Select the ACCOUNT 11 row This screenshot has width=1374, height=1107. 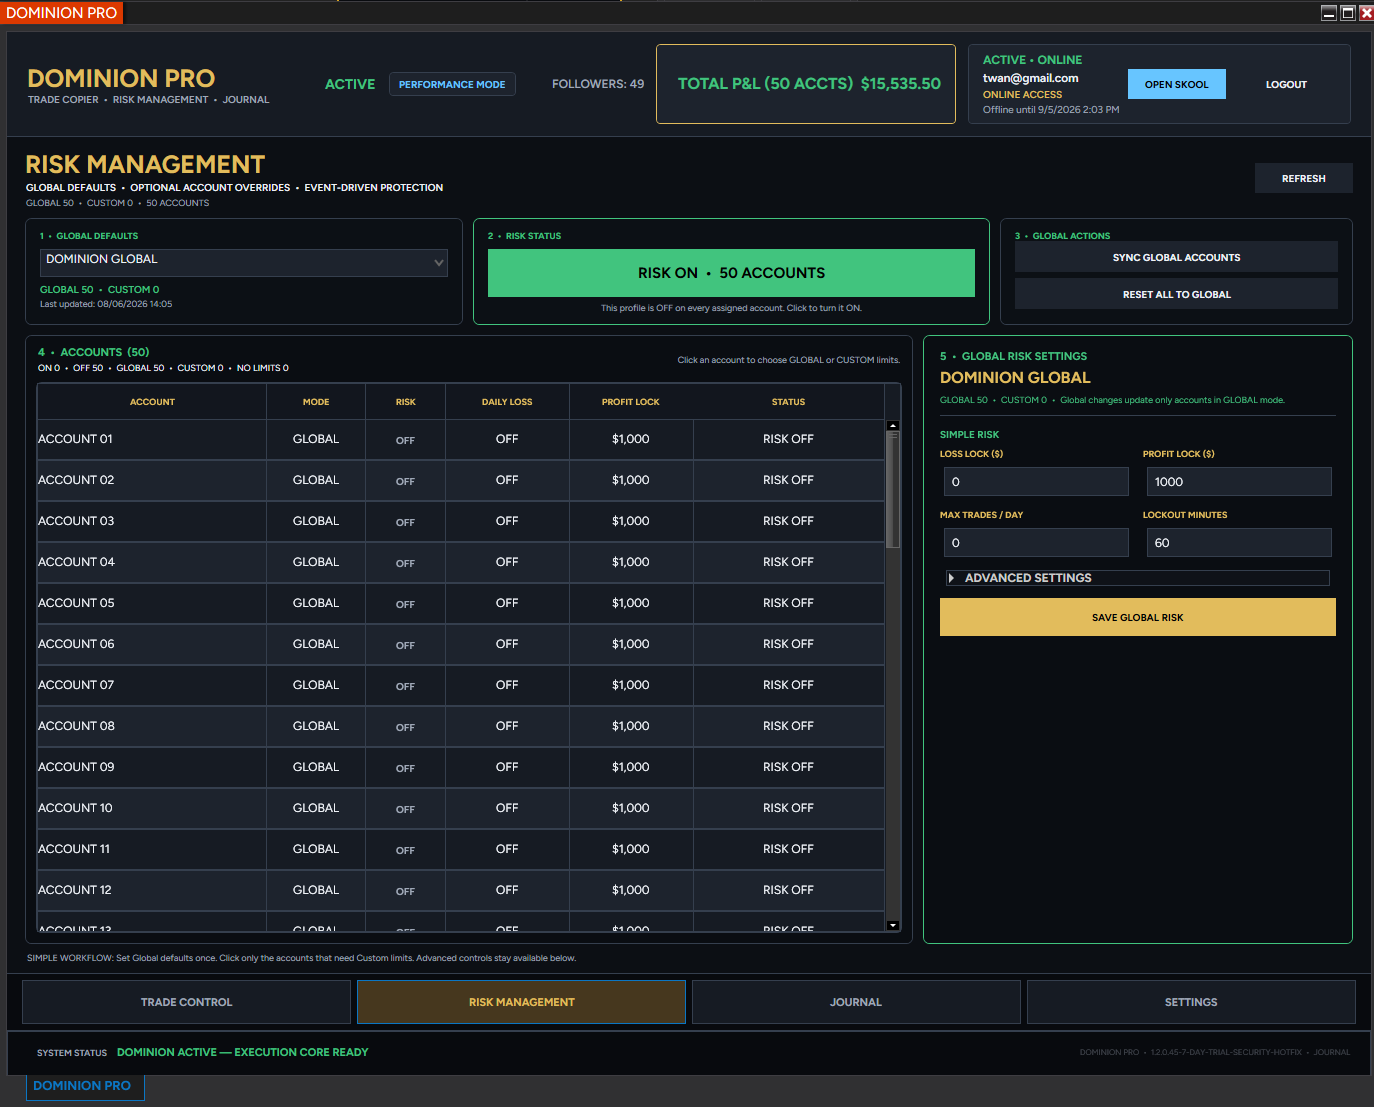(x=461, y=849)
